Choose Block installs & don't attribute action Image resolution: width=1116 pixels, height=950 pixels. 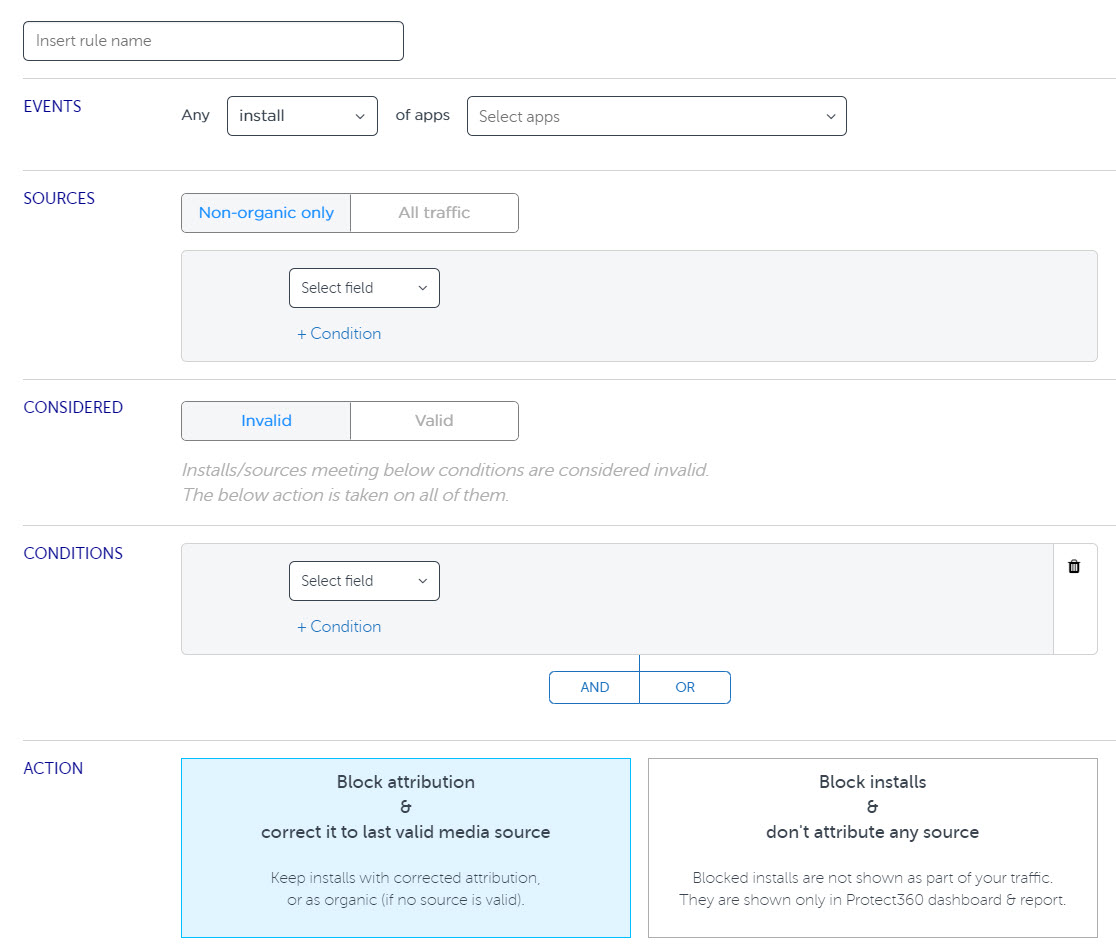(872, 847)
